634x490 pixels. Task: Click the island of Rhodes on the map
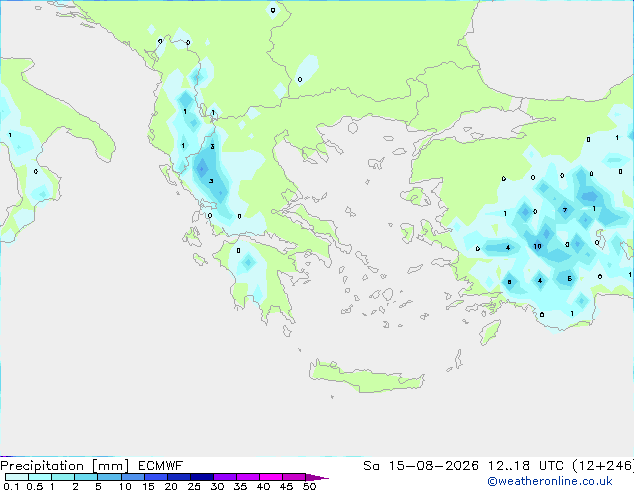(490, 332)
